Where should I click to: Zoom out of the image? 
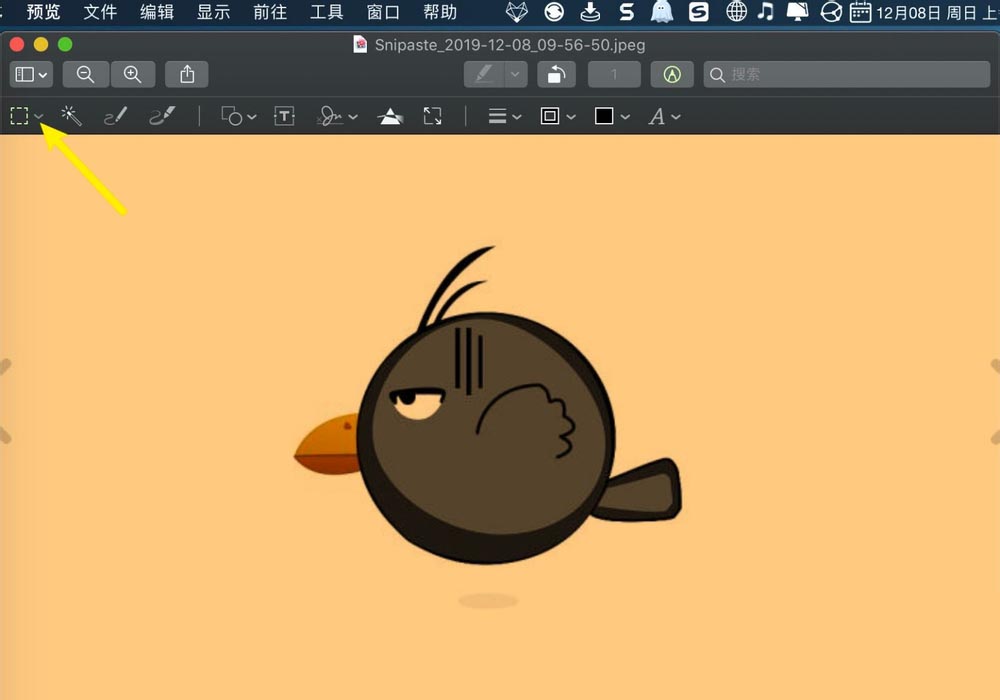point(85,75)
